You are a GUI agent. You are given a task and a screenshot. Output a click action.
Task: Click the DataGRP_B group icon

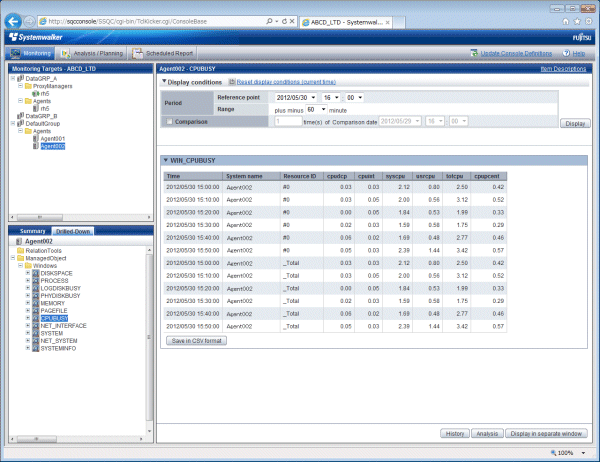click(x=21, y=116)
